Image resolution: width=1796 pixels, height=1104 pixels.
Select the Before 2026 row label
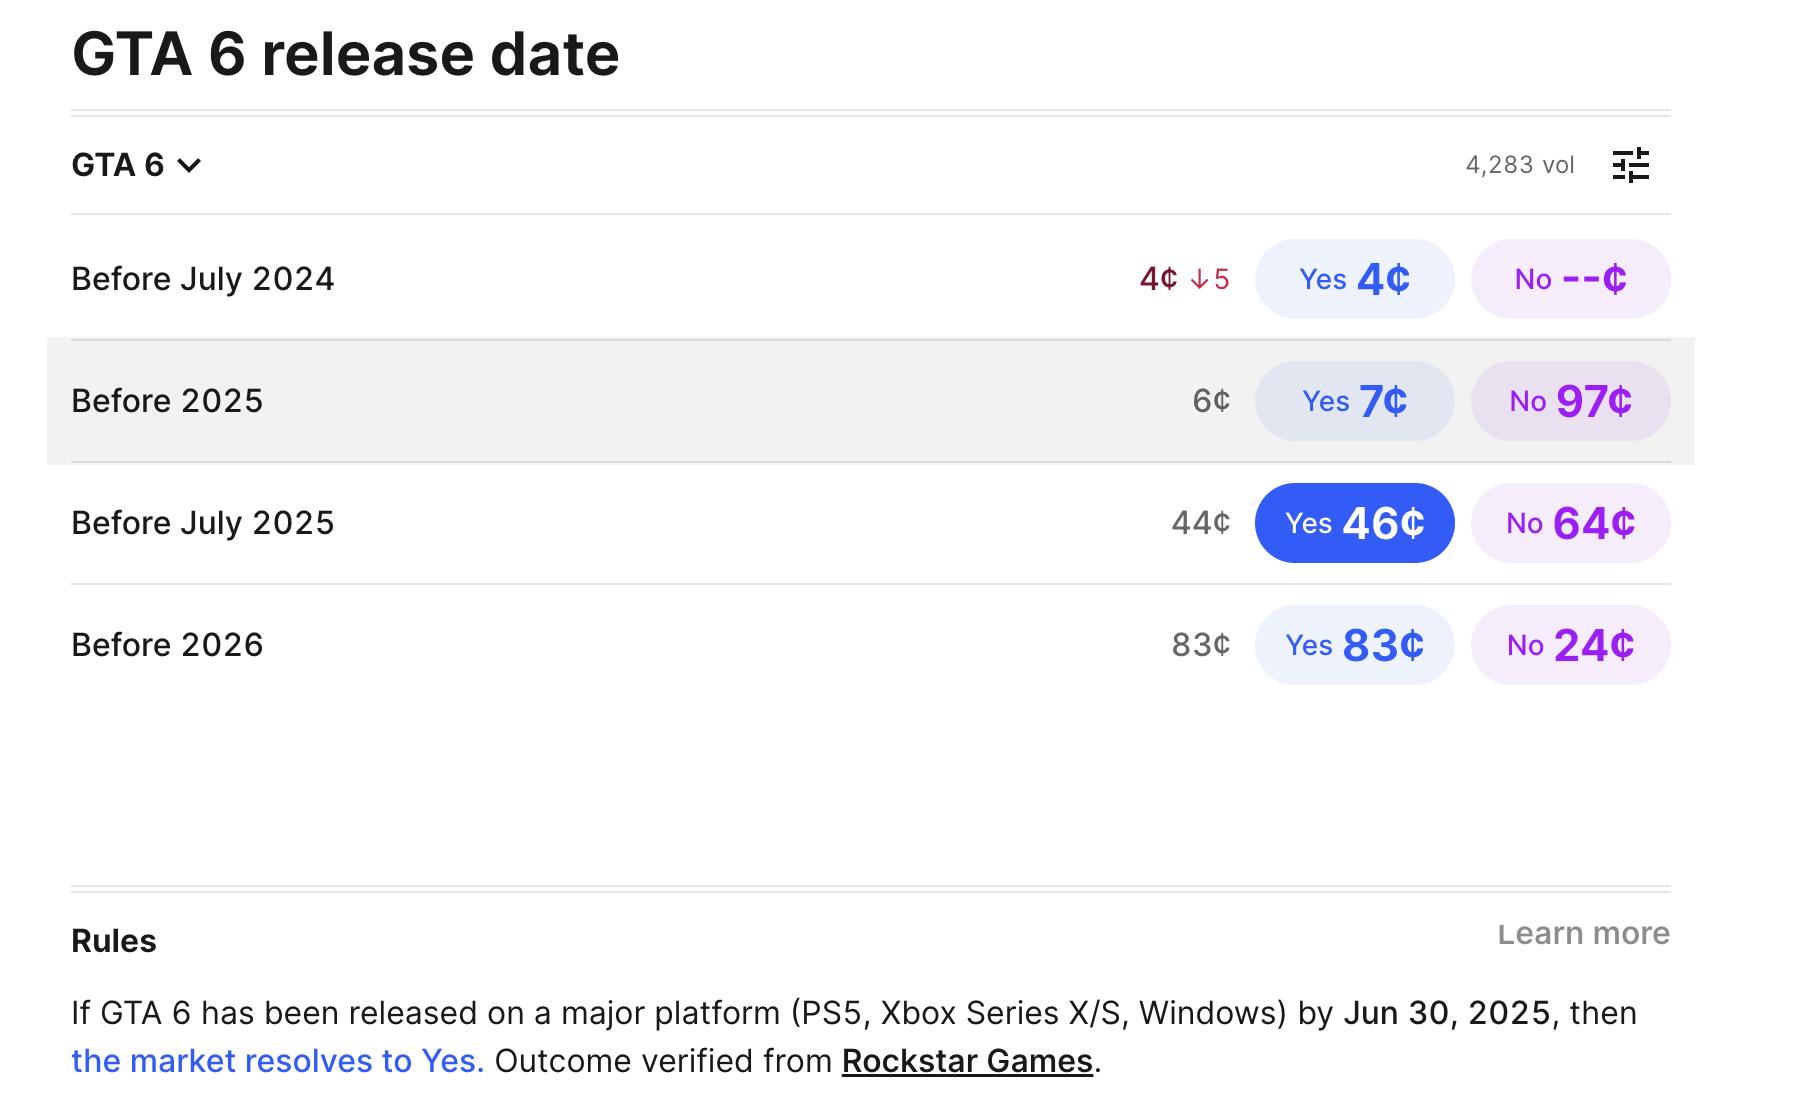[167, 645]
